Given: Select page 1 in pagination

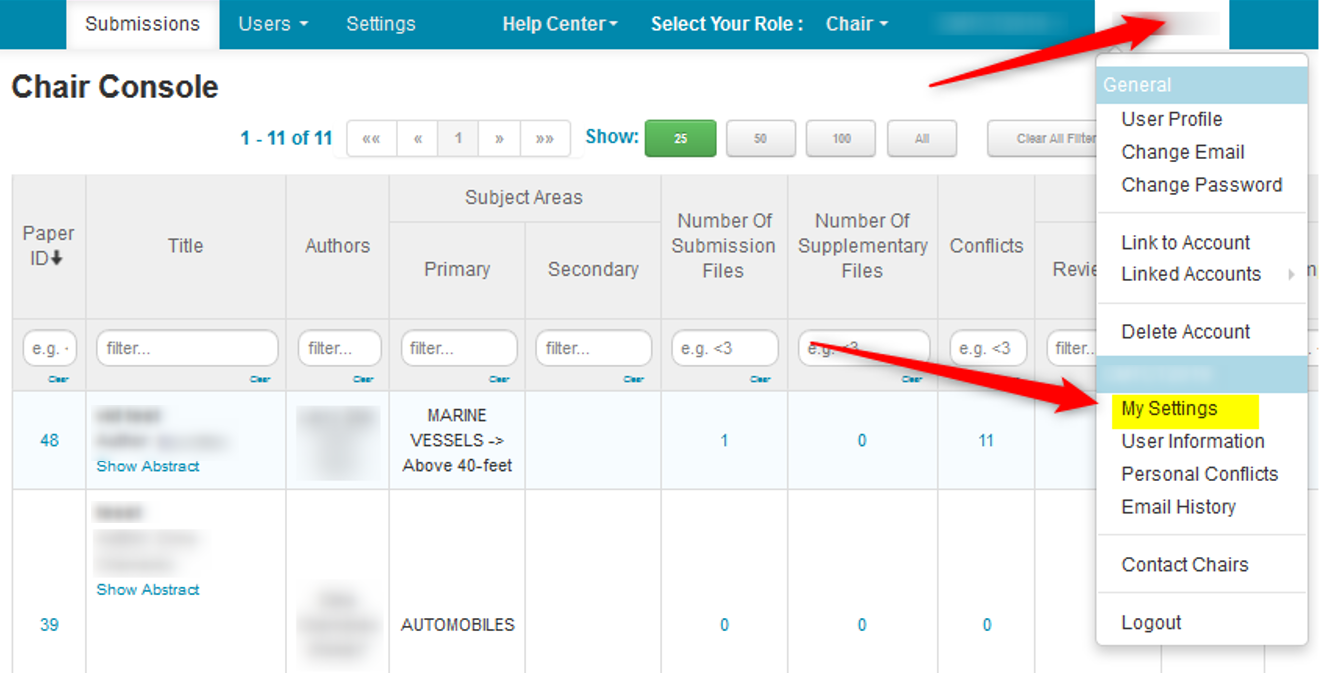Looking at the screenshot, I should click(458, 138).
